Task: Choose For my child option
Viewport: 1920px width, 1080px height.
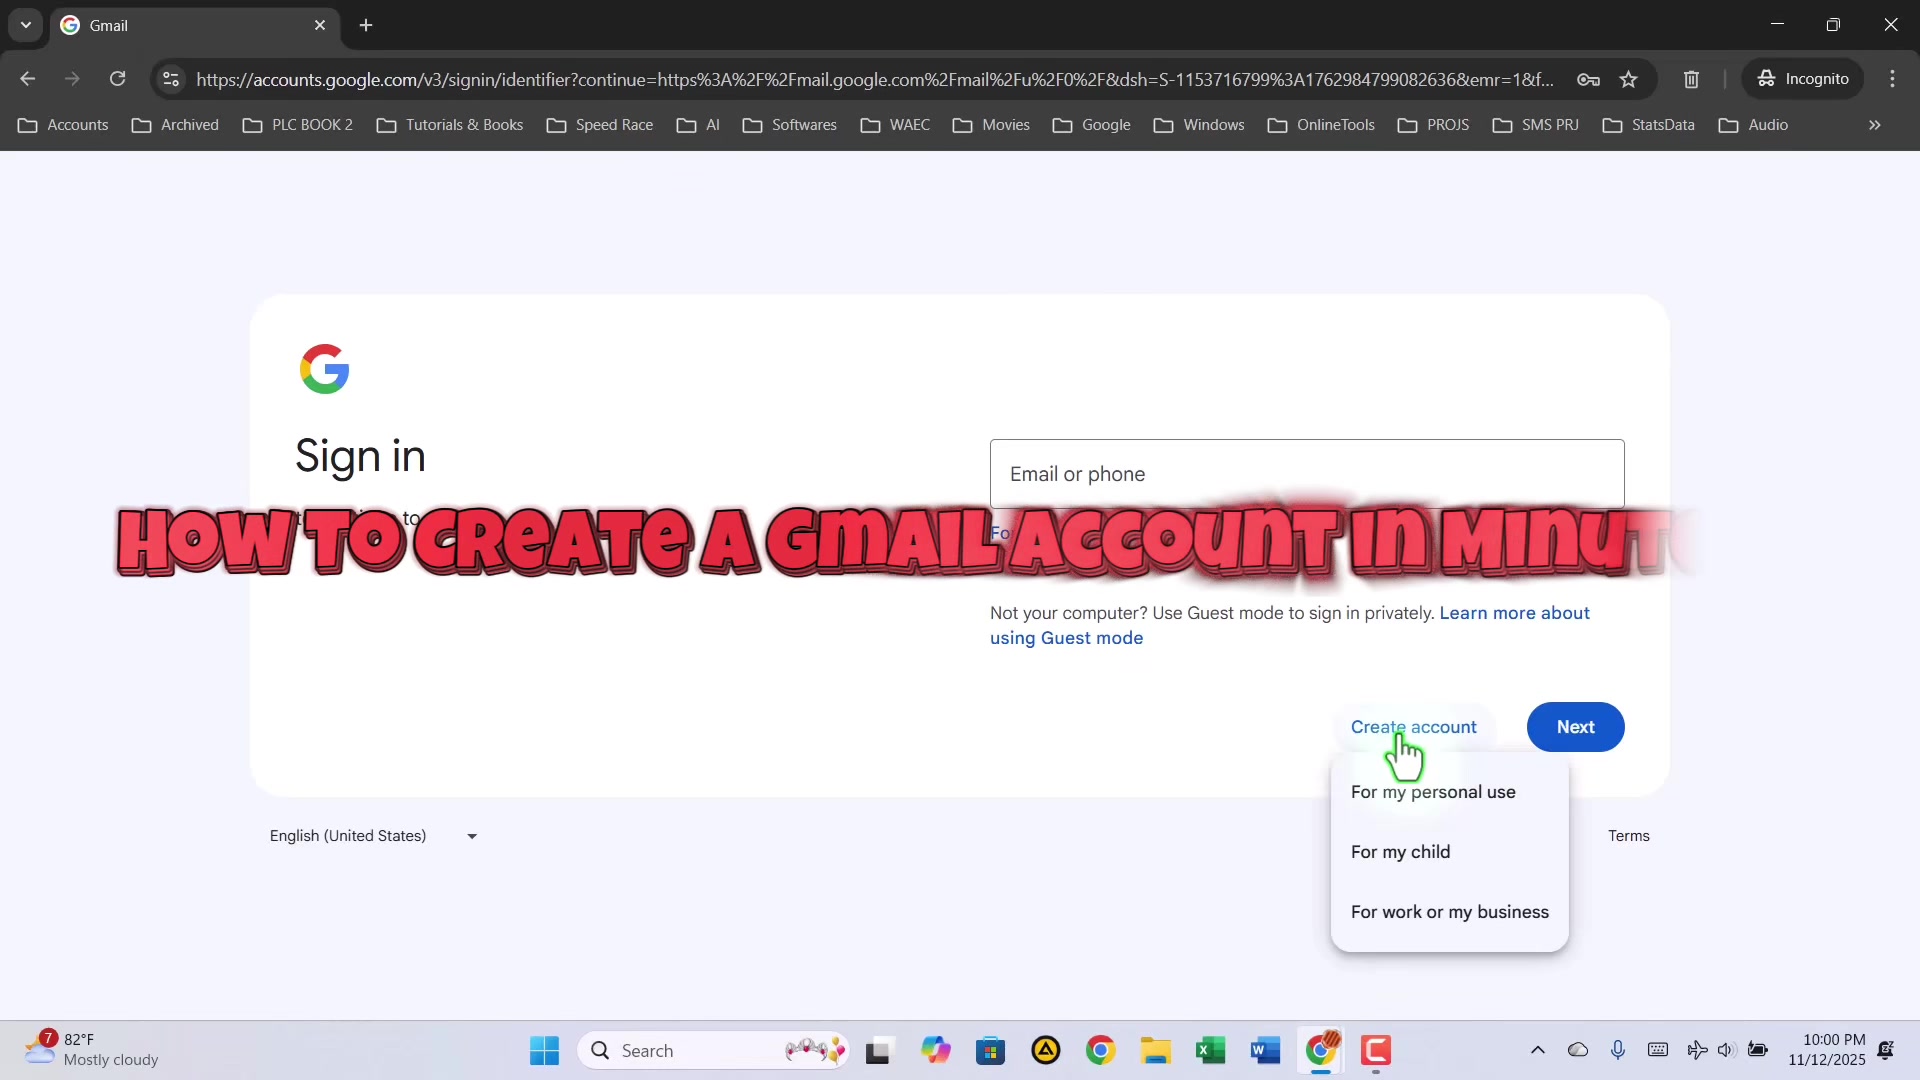Action: 1449,852
